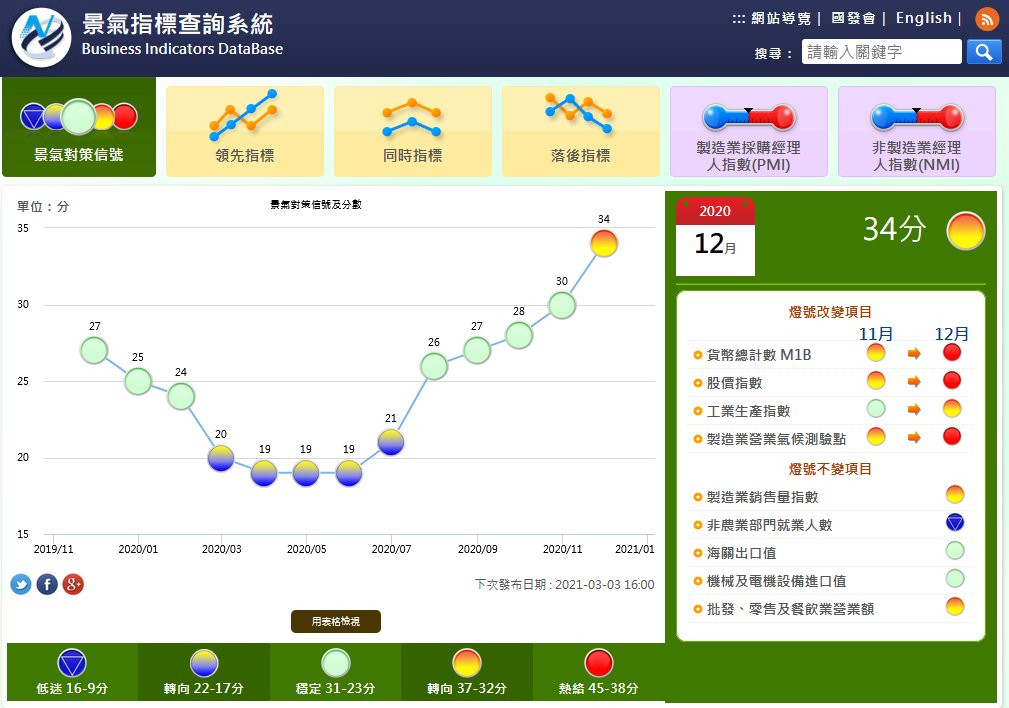Open 非製造業經理人指數(NMI) tab
This screenshot has height=708, width=1009.
[x=916, y=131]
